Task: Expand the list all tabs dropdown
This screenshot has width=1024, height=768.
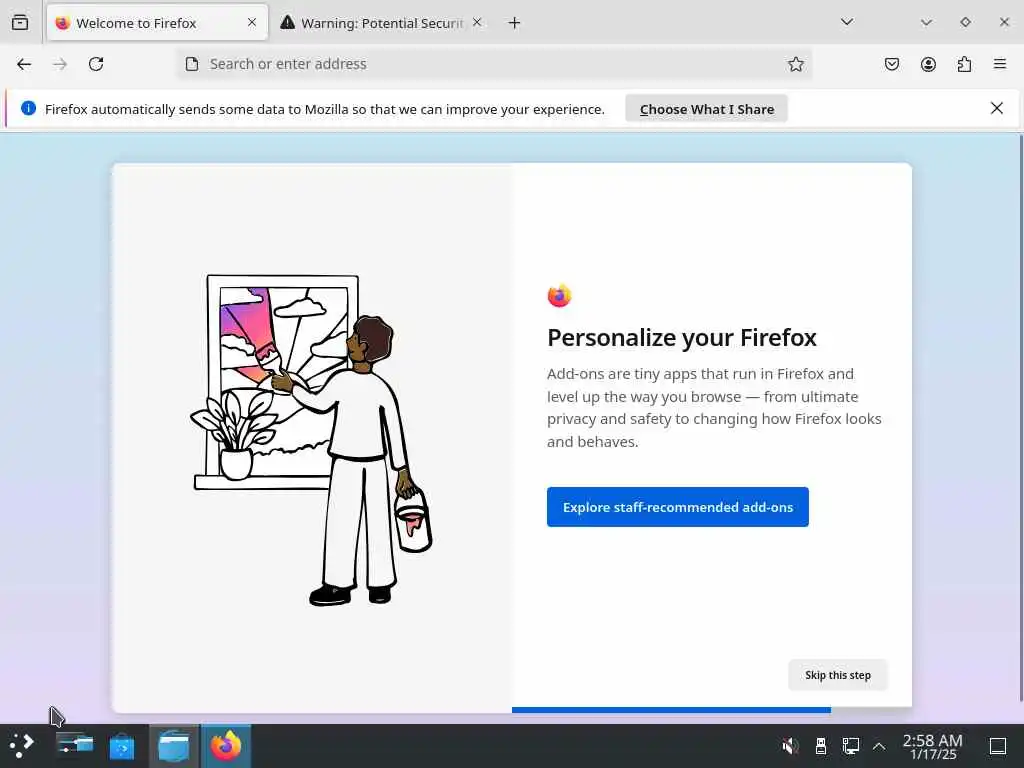Action: tap(847, 22)
